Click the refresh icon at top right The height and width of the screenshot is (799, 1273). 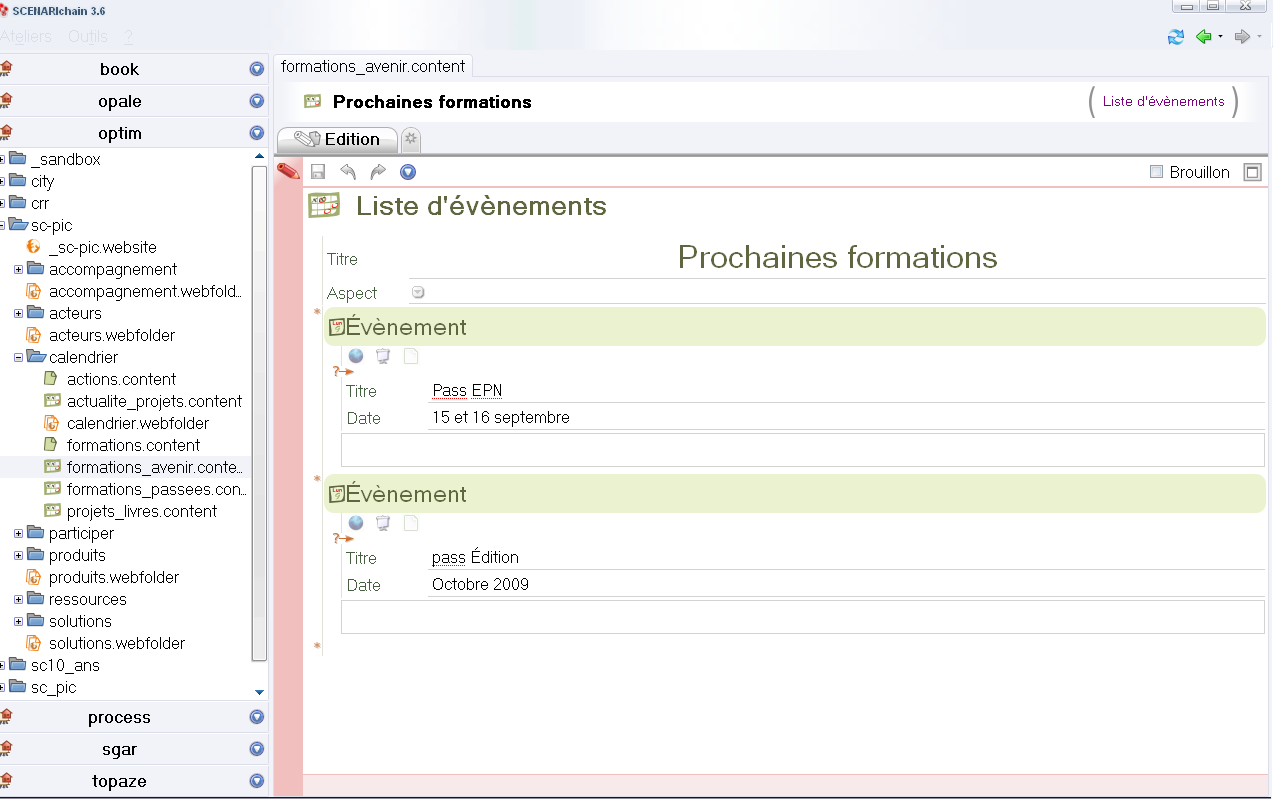(x=1176, y=37)
